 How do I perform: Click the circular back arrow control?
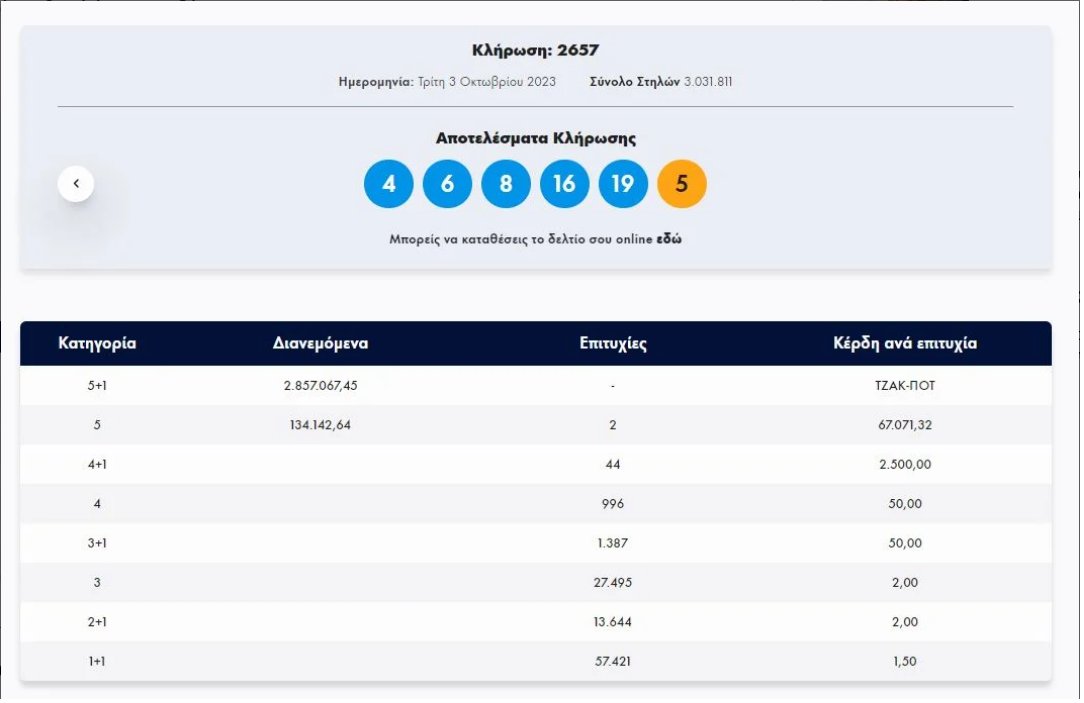coord(76,183)
